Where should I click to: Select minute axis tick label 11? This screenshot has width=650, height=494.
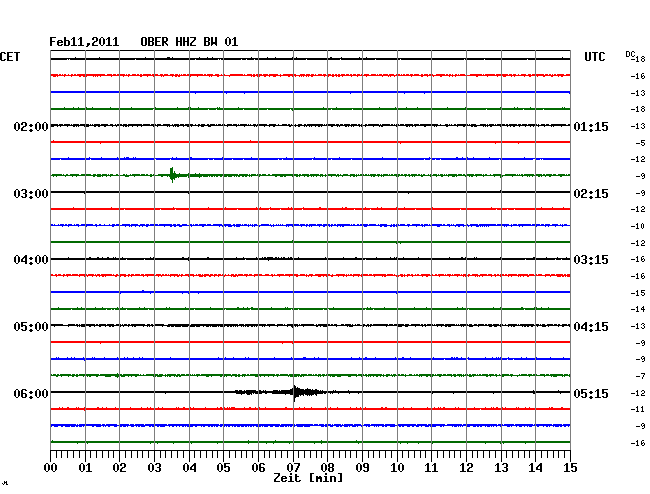(x=431, y=468)
